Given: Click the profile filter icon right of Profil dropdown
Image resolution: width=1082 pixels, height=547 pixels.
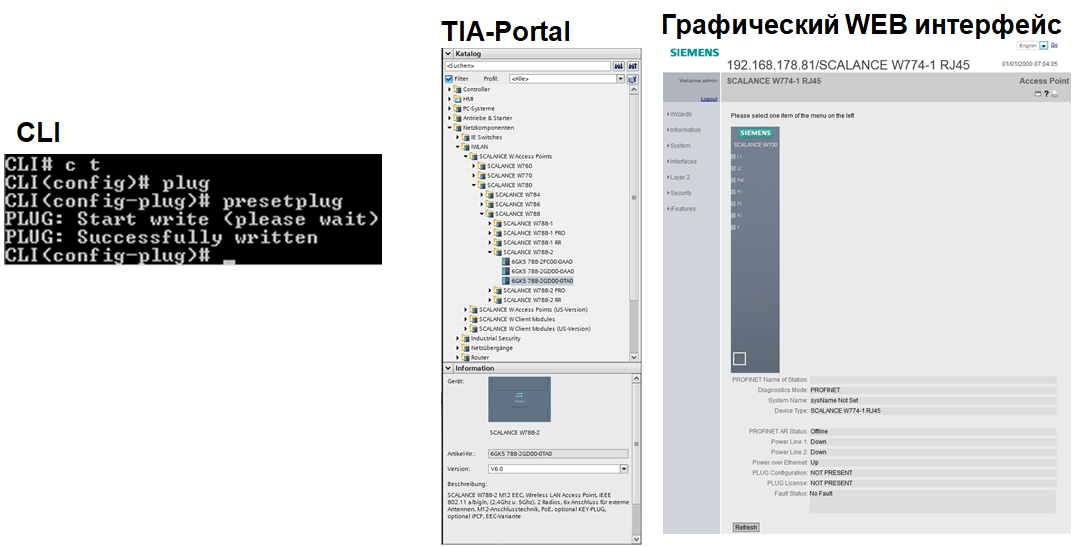Looking at the screenshot, I should point(633,79).
